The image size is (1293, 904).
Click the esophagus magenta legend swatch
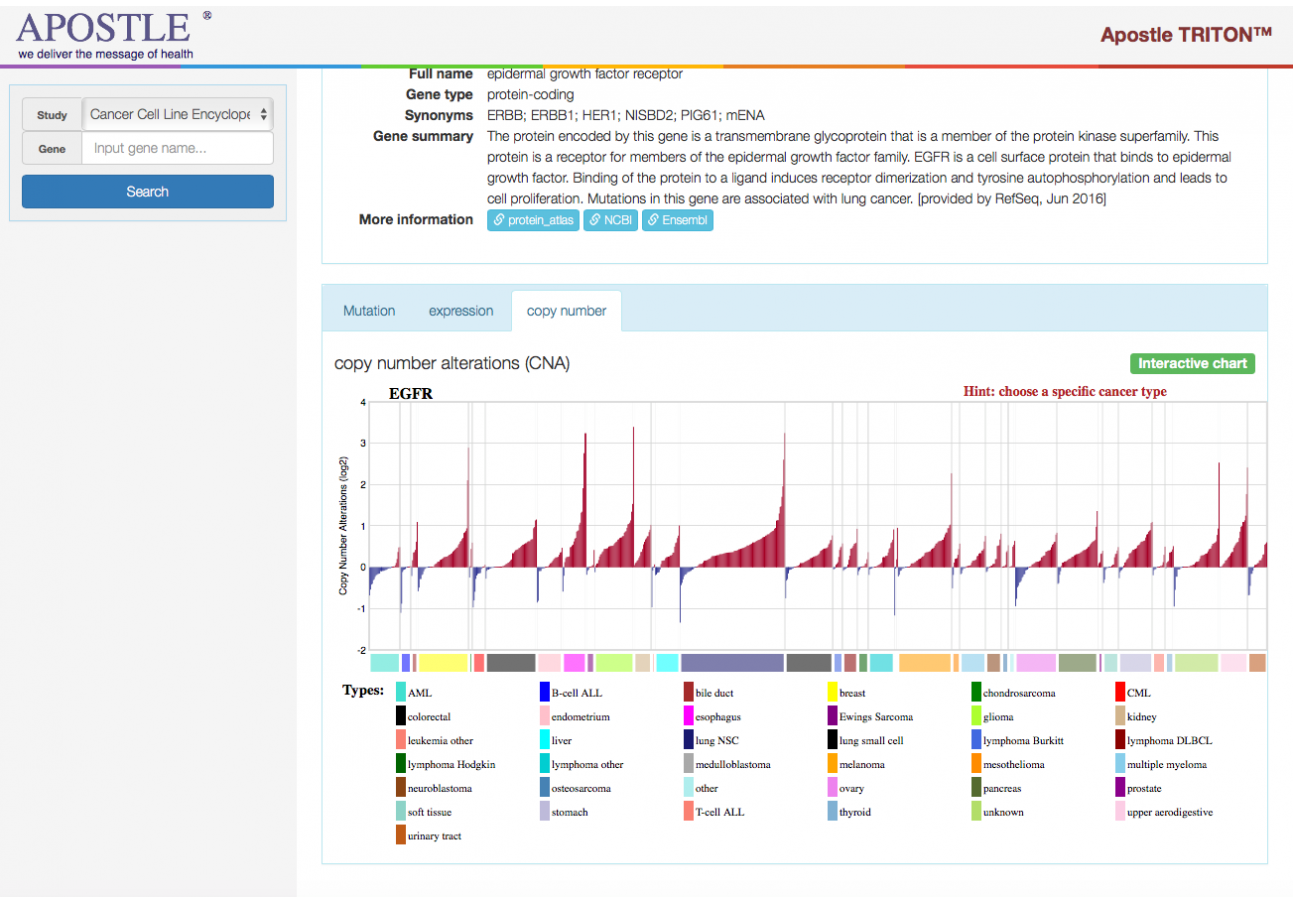(x=689, y=716)
